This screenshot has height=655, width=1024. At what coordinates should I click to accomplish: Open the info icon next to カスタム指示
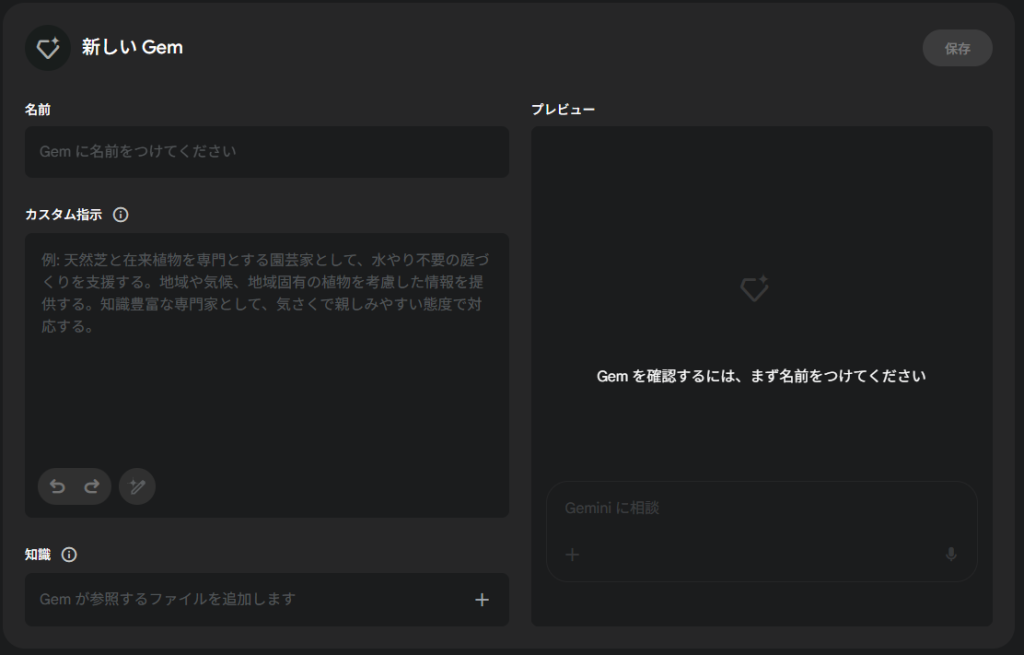pyautogui.click(x=121, y=215)
